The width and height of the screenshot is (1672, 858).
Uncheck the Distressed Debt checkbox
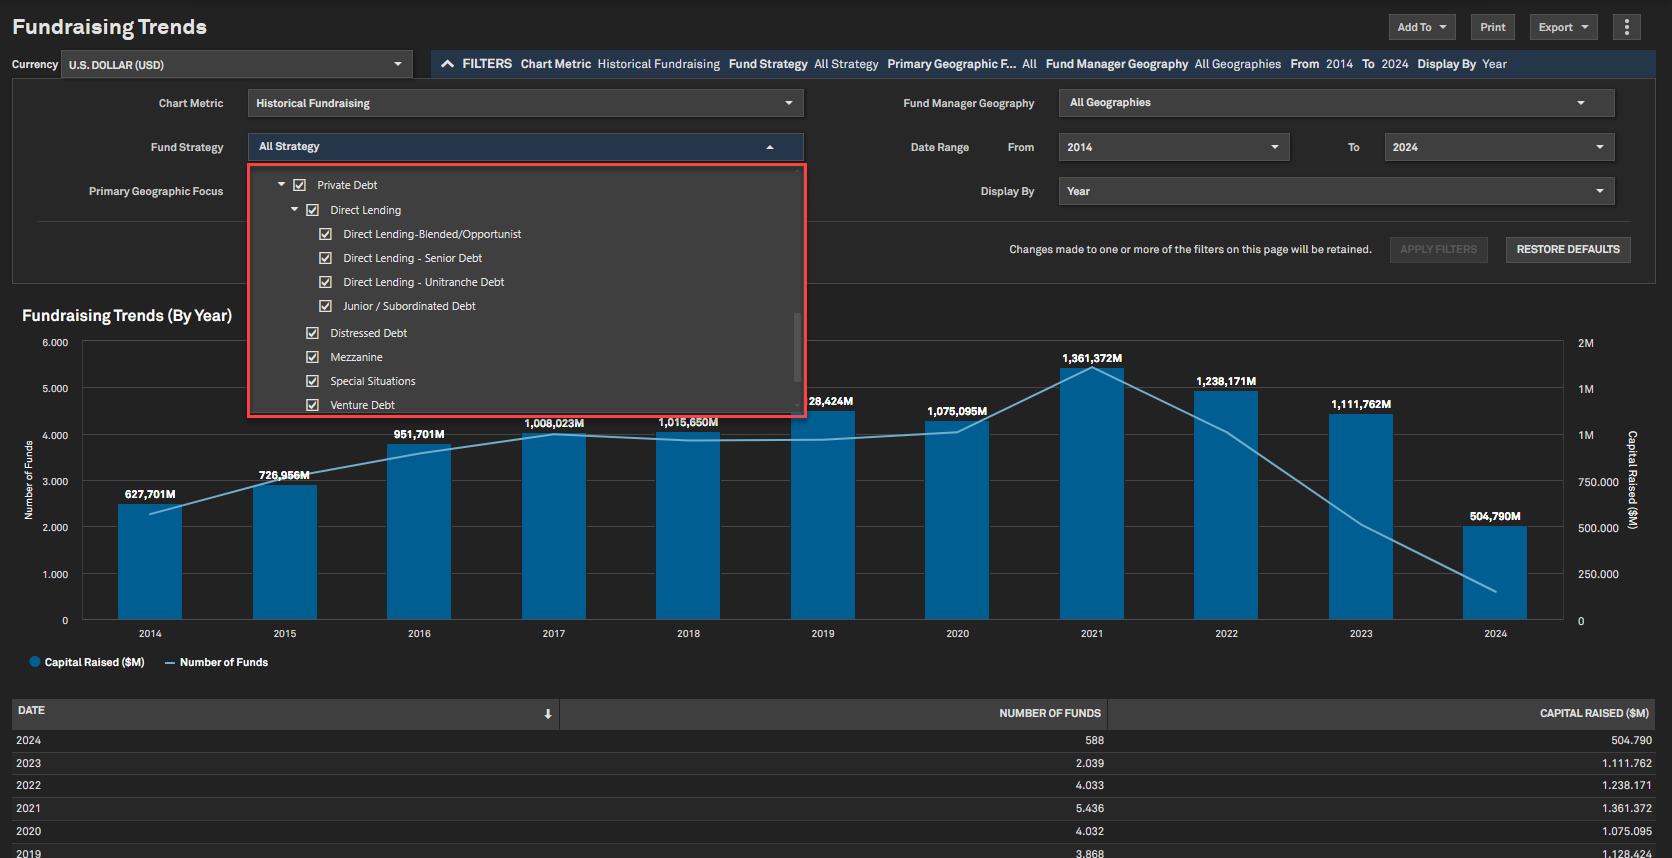(x=312, y=333)
